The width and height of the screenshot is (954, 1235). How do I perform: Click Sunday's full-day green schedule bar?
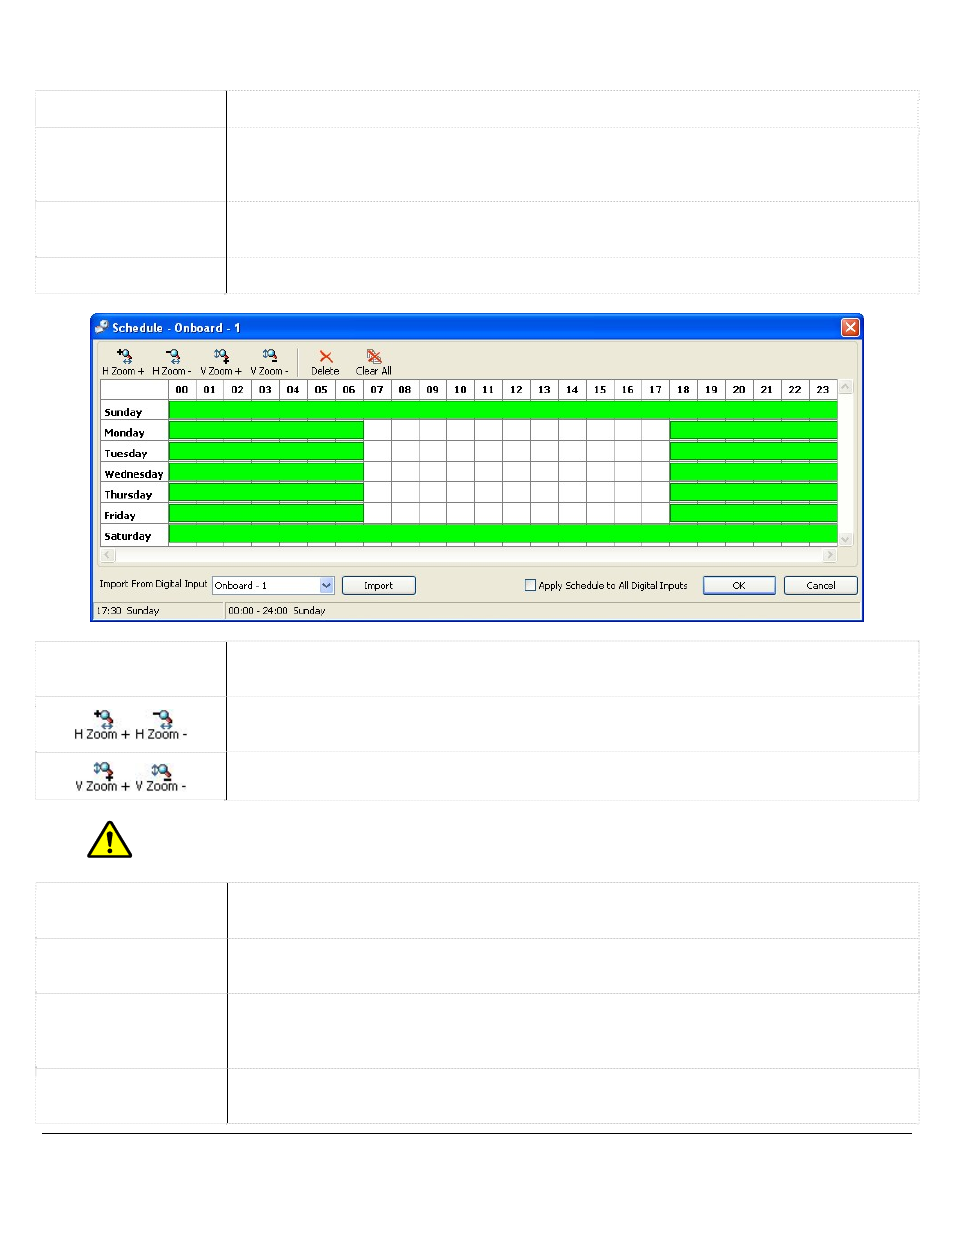[503, 410]
